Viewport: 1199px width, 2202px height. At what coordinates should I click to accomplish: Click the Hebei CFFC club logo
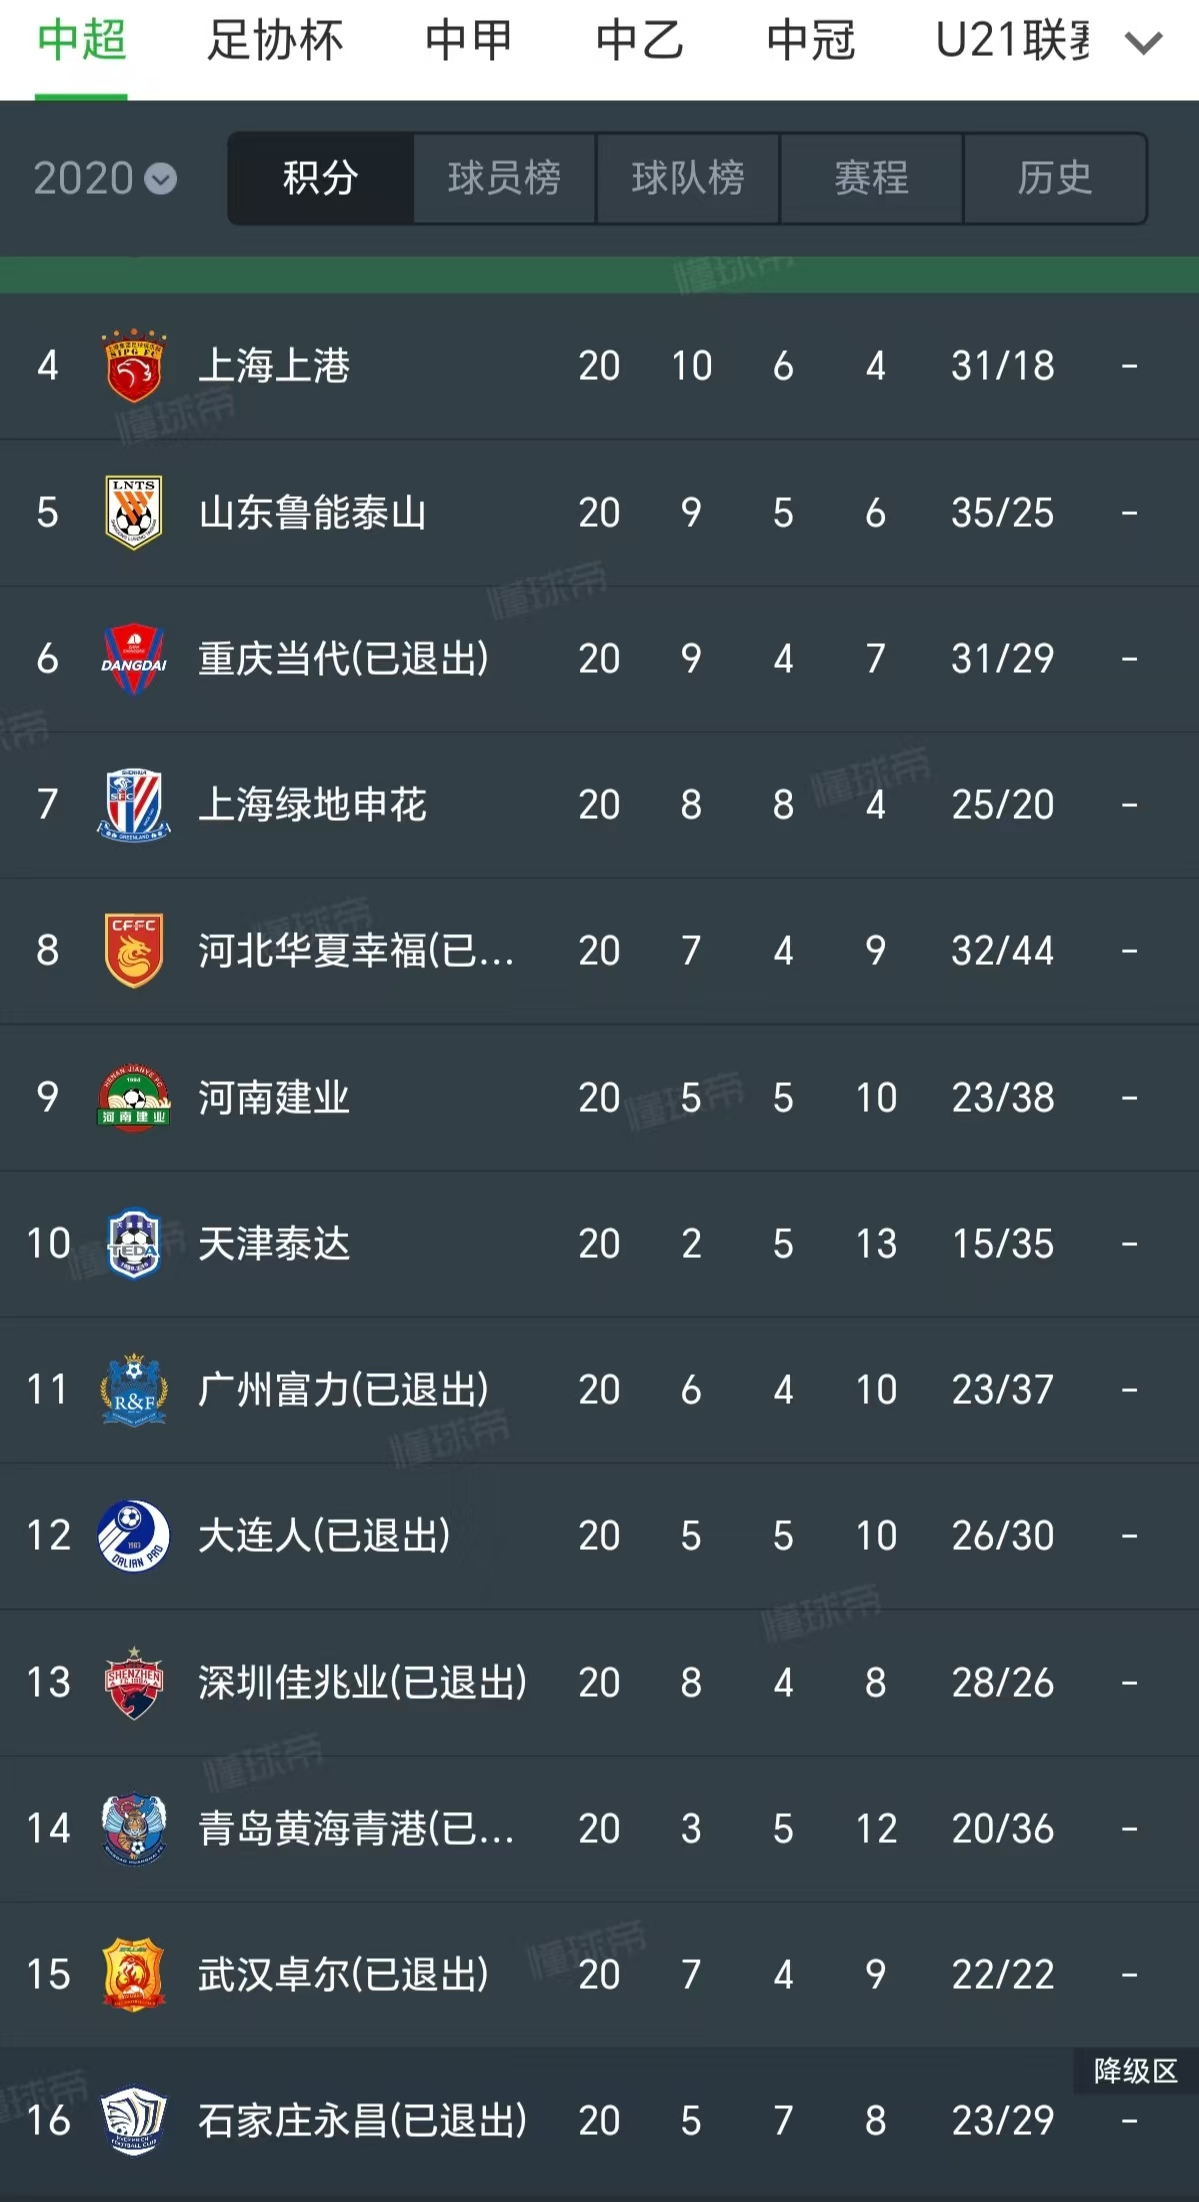click(131, 951)
